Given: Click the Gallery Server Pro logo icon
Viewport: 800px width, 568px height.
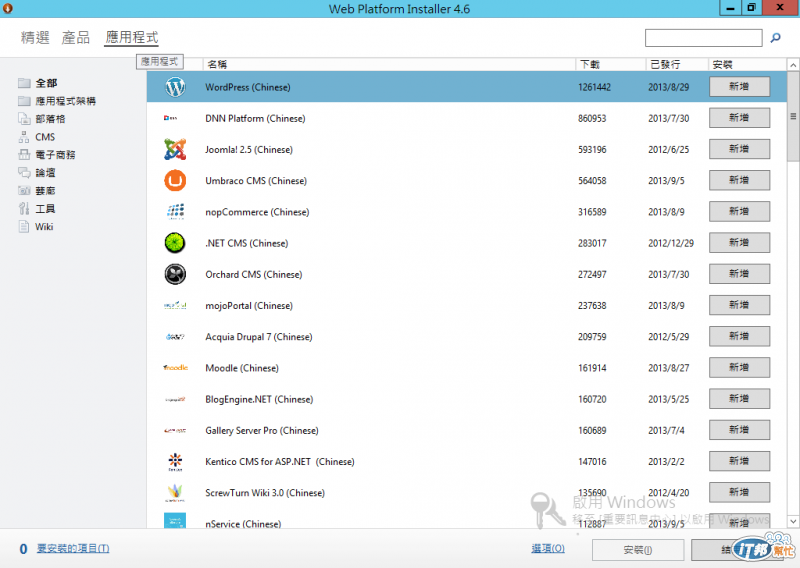Looking at the screenshot, I should 175,430.
